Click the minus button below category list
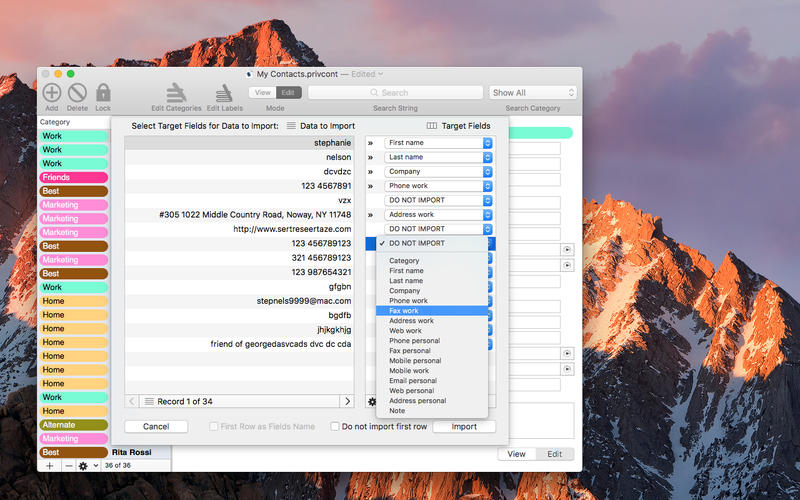The height and width of the screenshot is (500, 800). pos(68,466)
